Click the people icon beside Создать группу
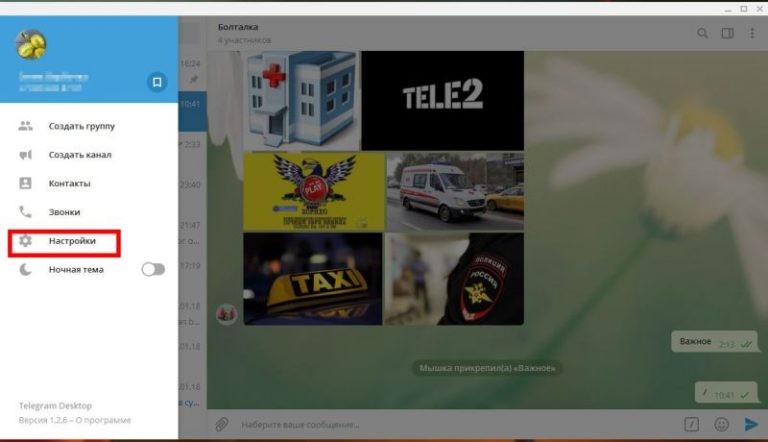The width and height of the screenshot is (768, 442). tap(25, 126)
